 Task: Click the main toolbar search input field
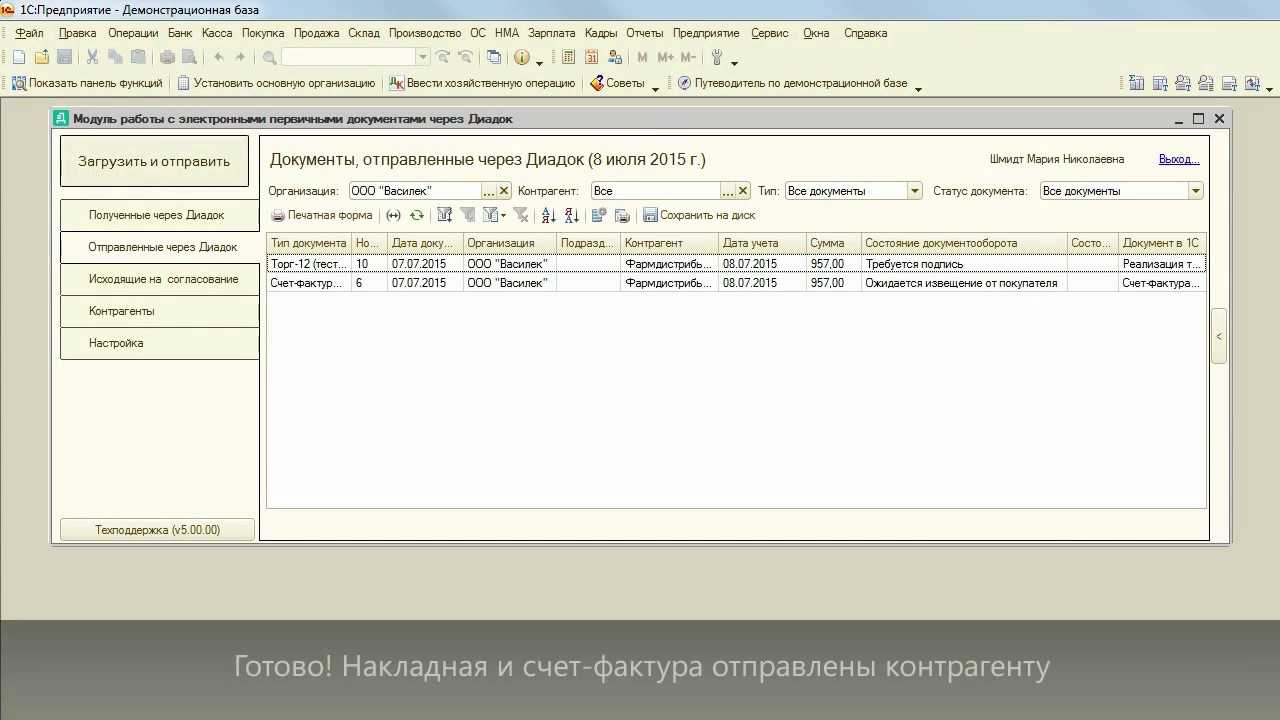pos(348,57)
